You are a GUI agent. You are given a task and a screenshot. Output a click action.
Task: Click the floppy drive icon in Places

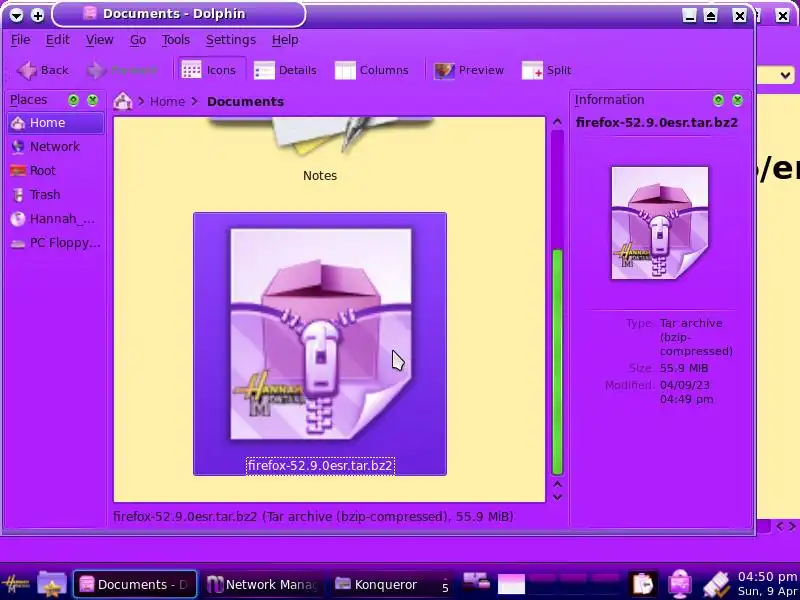(x=18, y=243)
